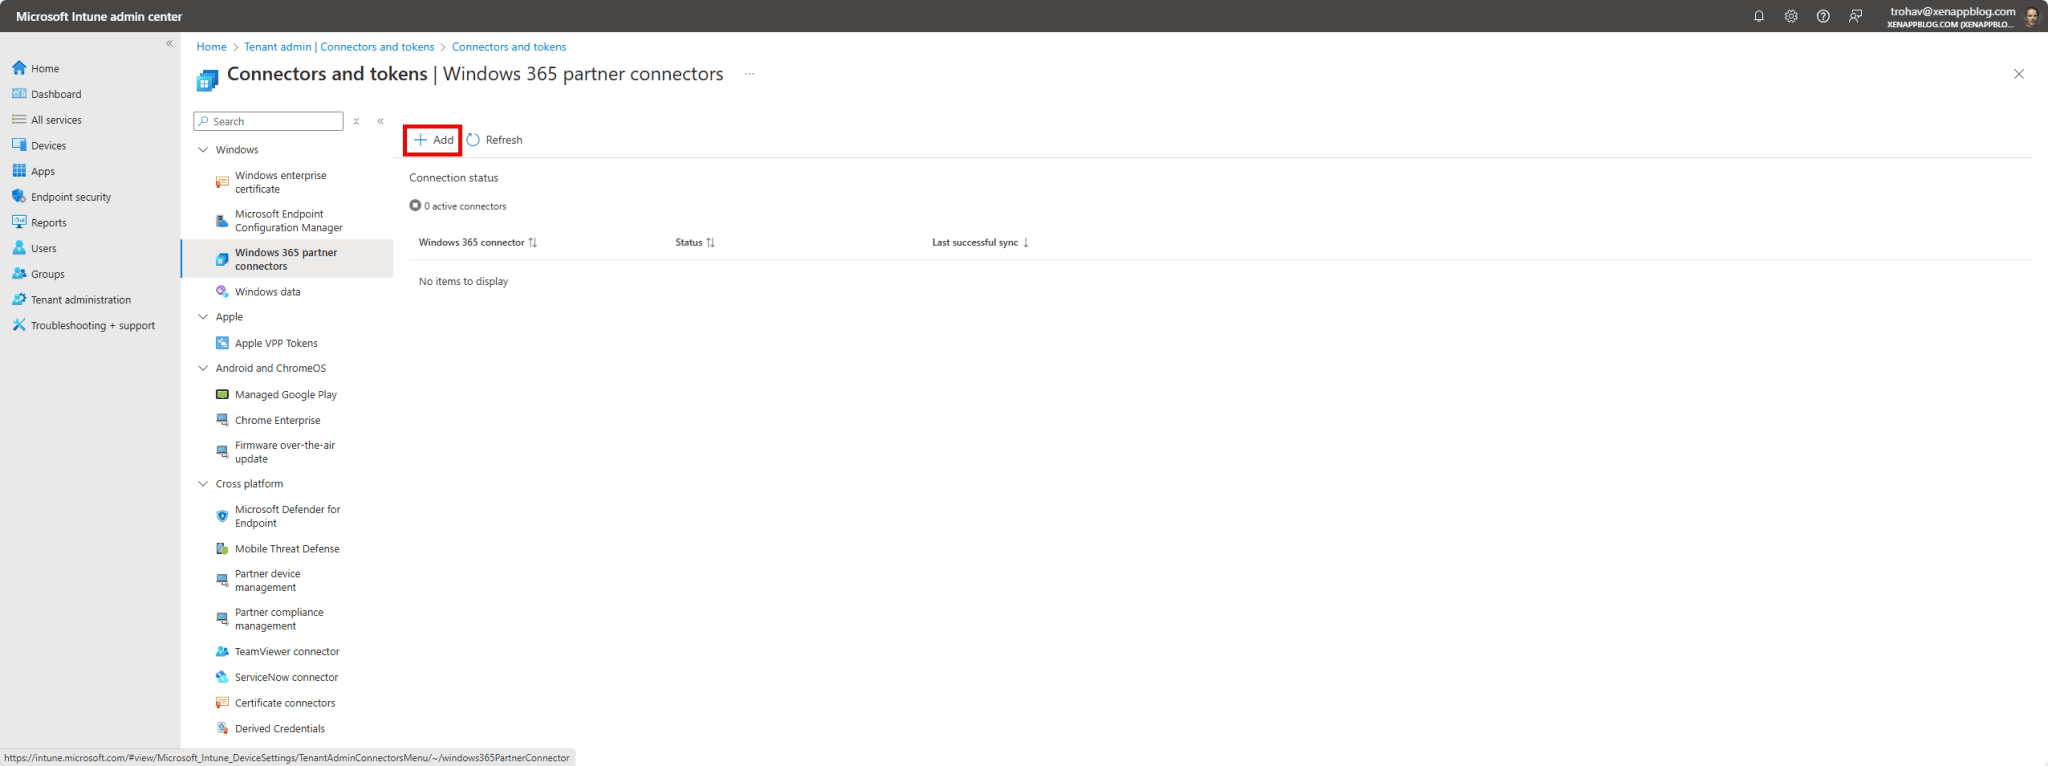2048x766 pixels.
Task: Click the menu Search input field
Action: coord(268,121)
